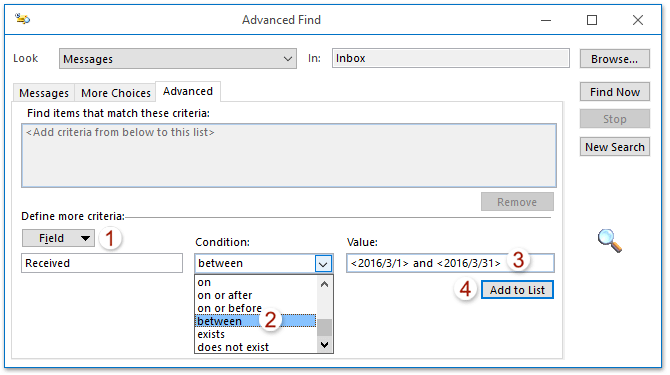Open the Field dropdown button

(x=59, y=238)
